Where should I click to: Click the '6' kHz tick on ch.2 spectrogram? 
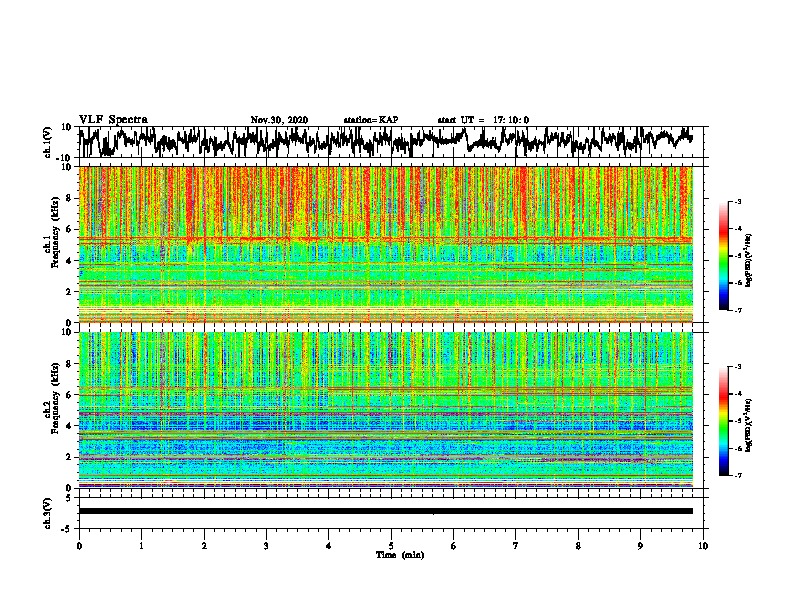69,395
